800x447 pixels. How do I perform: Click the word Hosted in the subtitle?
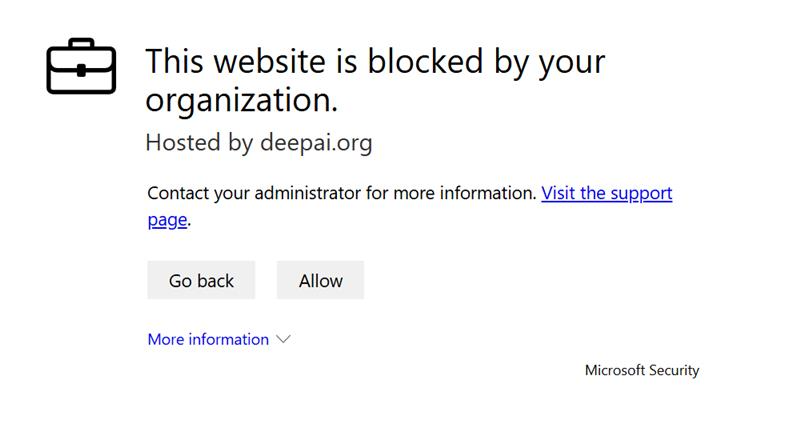pyautogui.click(x=184, y=142)
